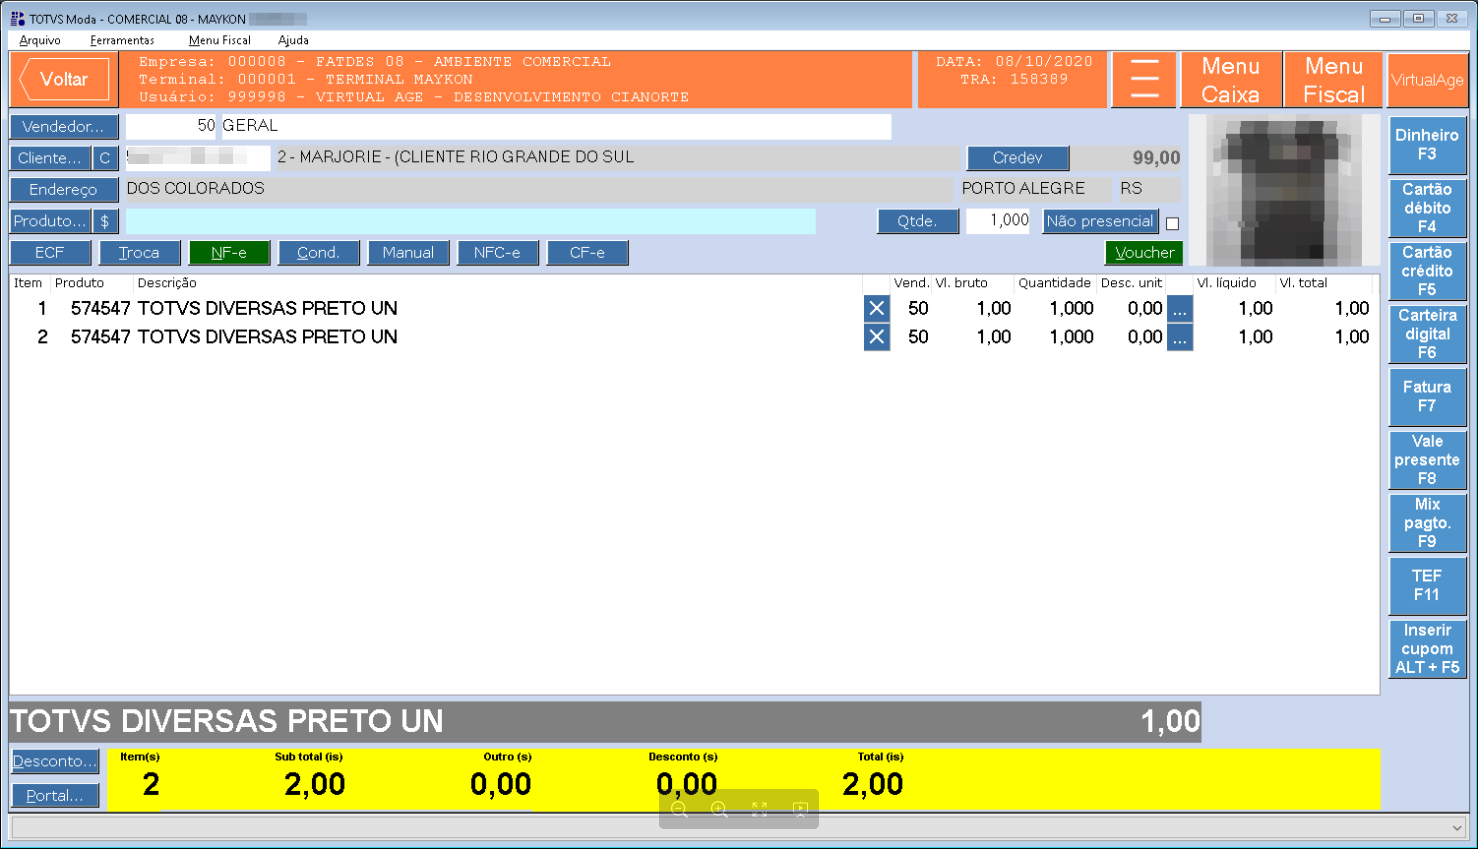Click the Portal... button
The height and width of the screenshot is (849, 1478).
click(55, 796)
